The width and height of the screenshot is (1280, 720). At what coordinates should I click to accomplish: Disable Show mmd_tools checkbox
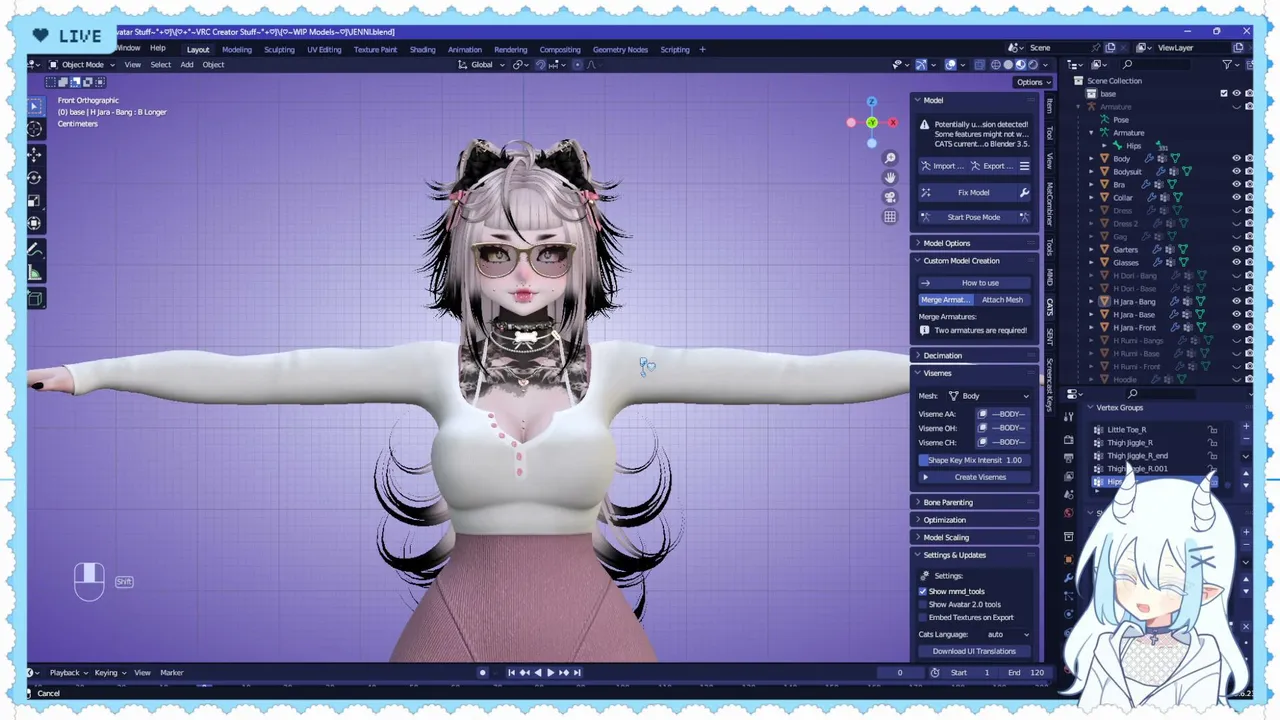pyautogui.click(x=923, y=591)
